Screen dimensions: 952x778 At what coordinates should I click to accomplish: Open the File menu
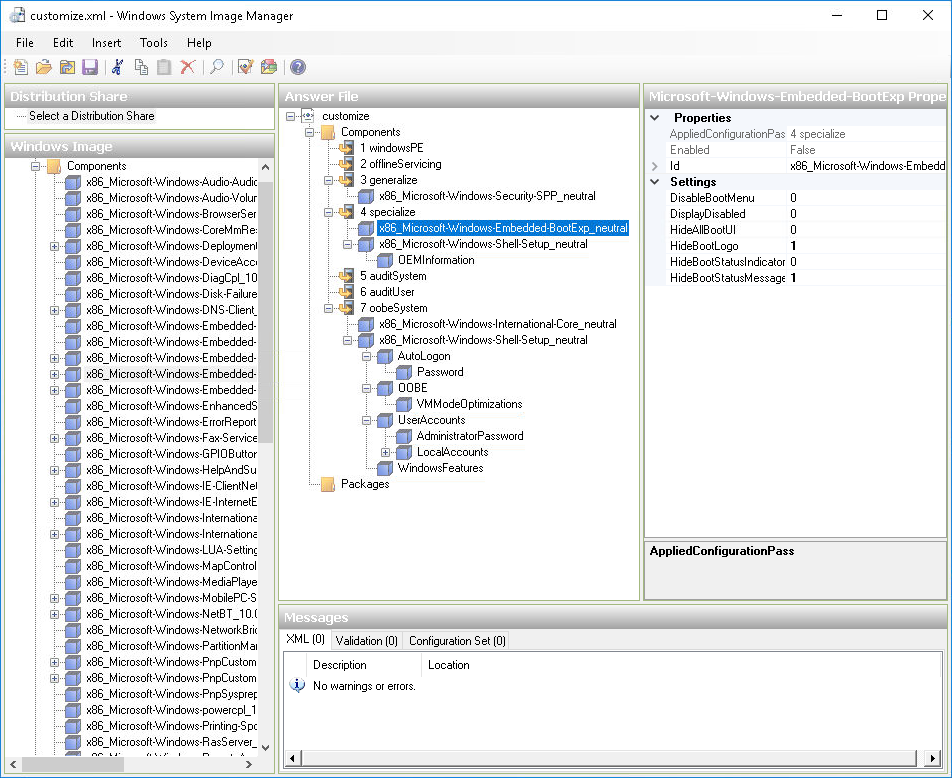(25, 43)
